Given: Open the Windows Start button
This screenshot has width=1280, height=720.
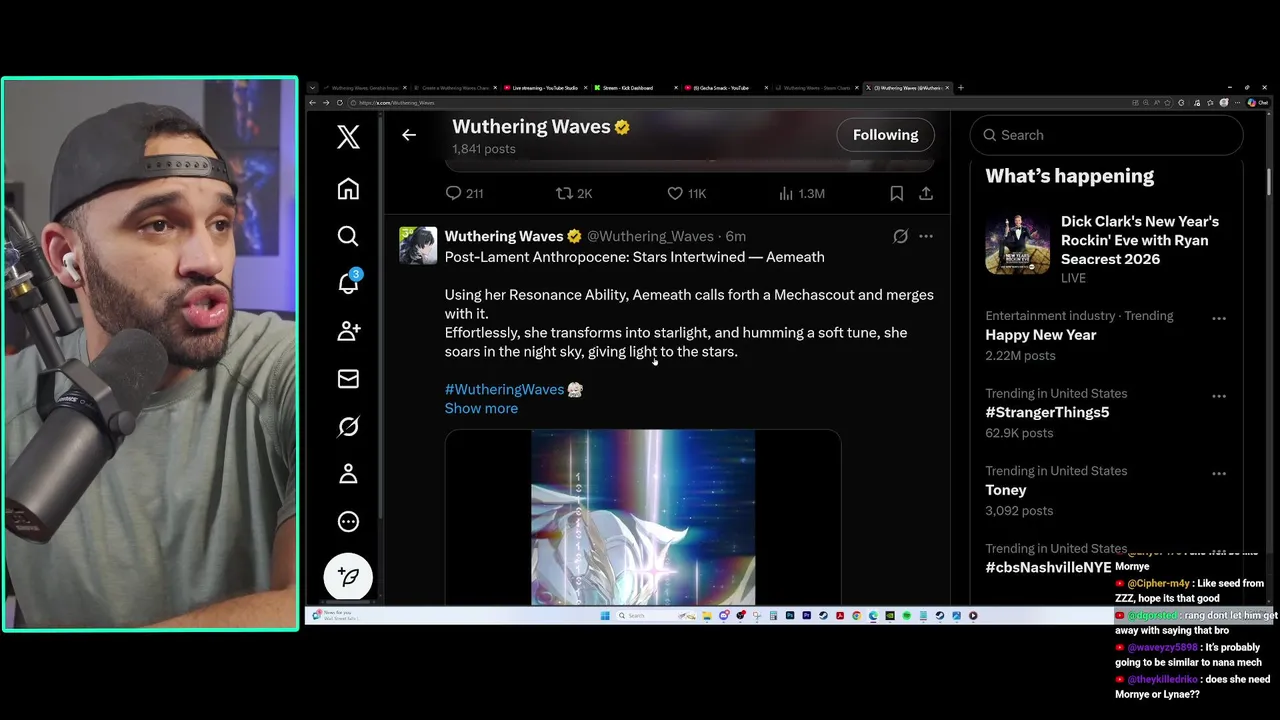Looking at the screenshot, I should pyautogui.click(x=605, y=616).
